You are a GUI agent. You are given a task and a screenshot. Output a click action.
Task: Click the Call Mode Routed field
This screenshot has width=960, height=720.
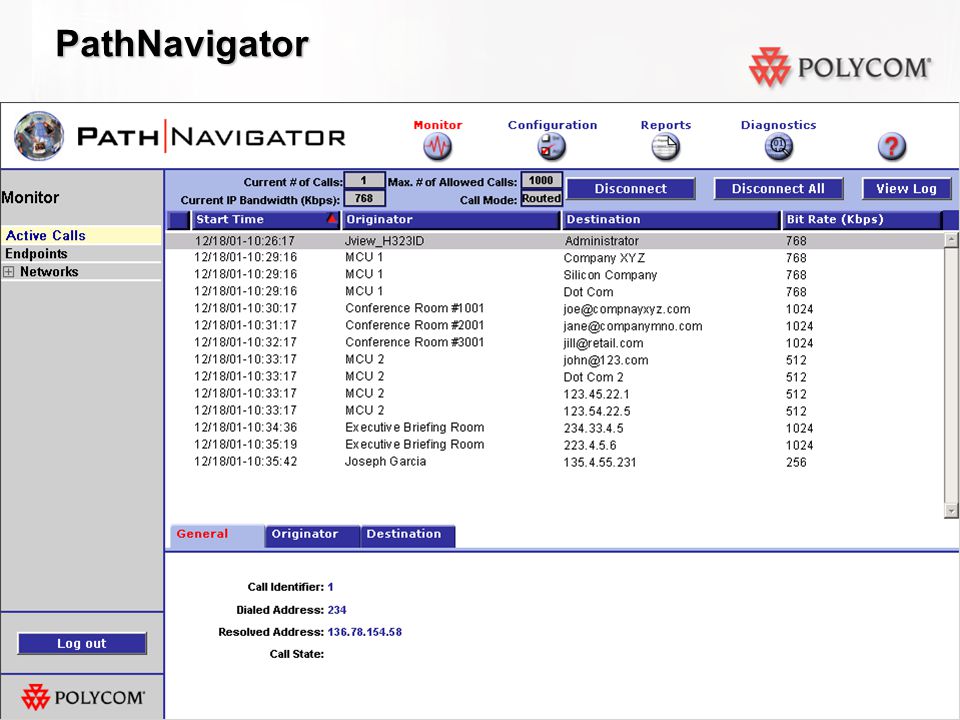click(541, 198)
